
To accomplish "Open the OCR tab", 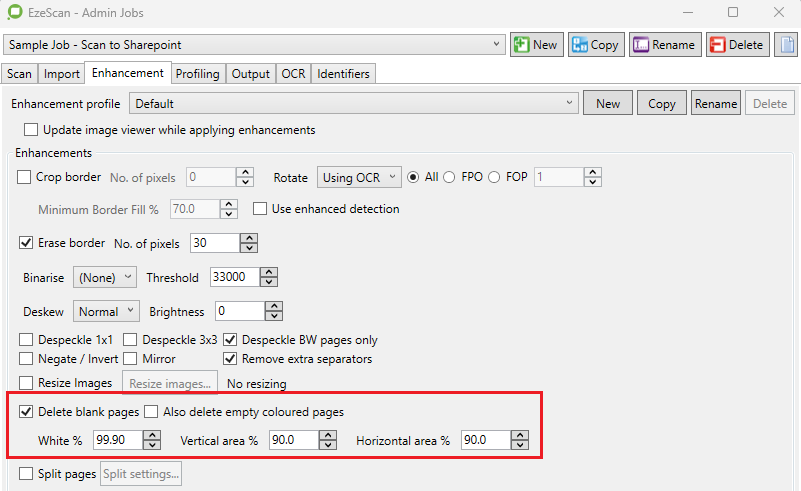I will click(x=293, y=74).
